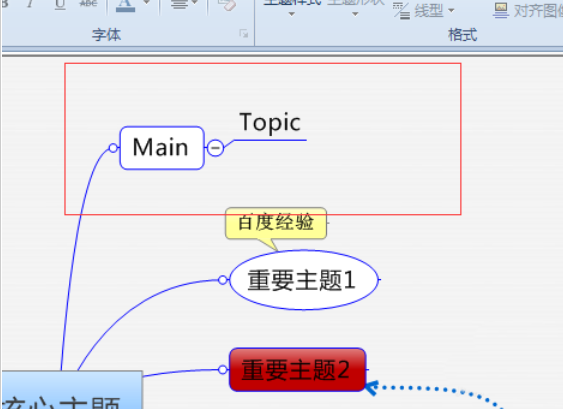Screen dimensions: 563x409
Task: Click the clear formatting eraser icon
Action: click(x=227, y=5)
